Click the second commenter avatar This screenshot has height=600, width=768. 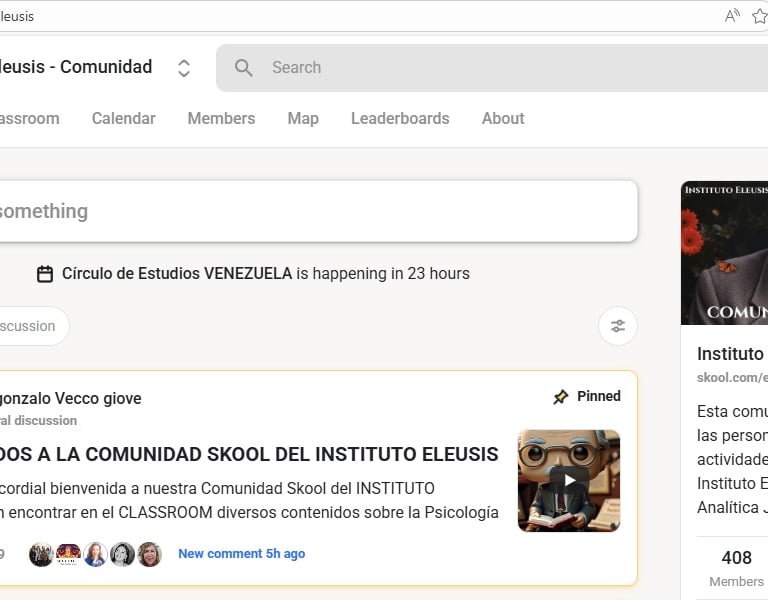(68, 554)
